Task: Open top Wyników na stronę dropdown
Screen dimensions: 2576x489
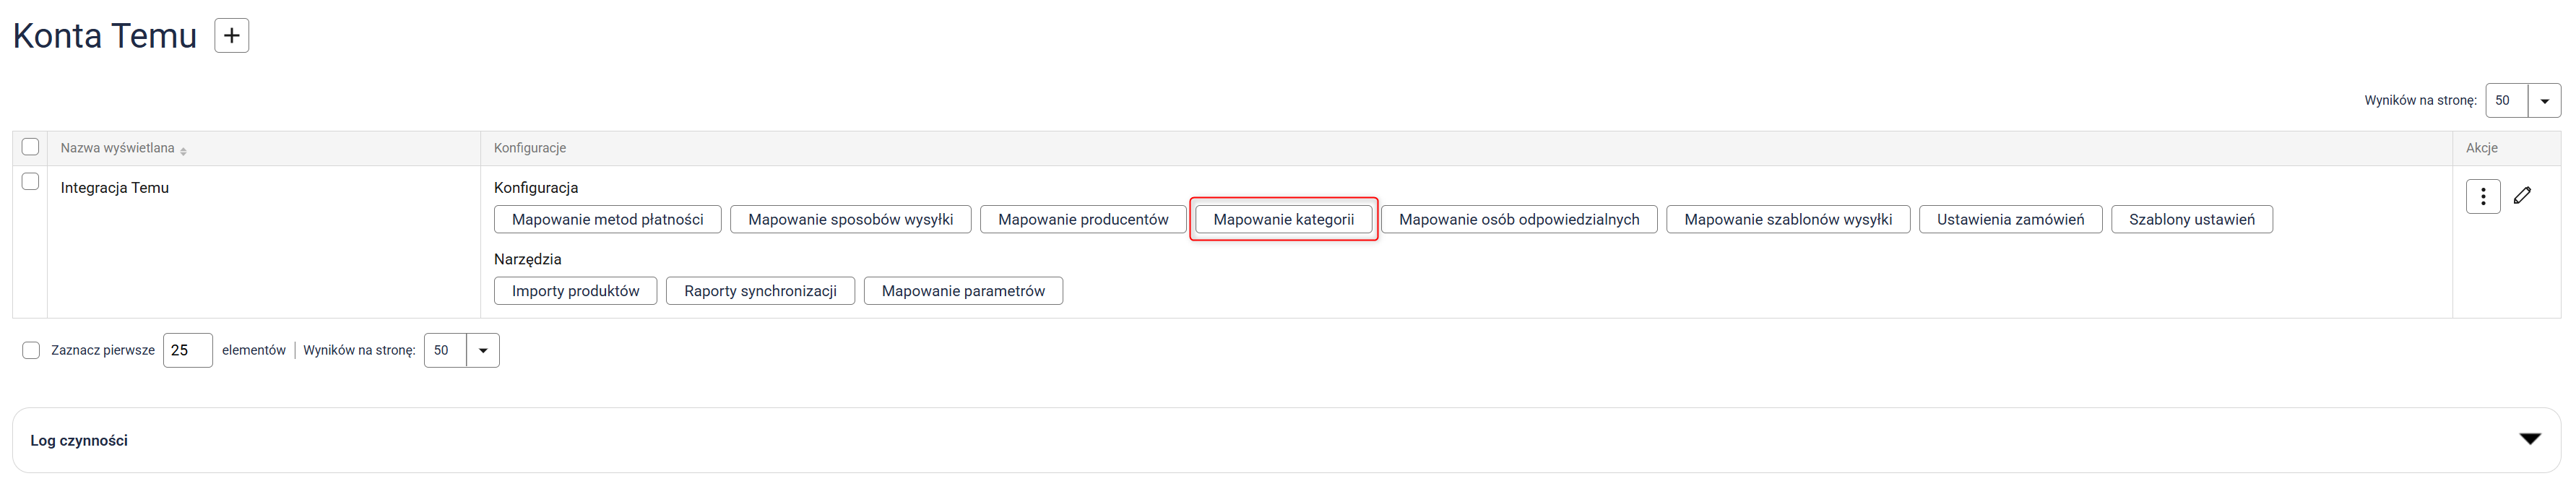Action: tap(2544, 101)
